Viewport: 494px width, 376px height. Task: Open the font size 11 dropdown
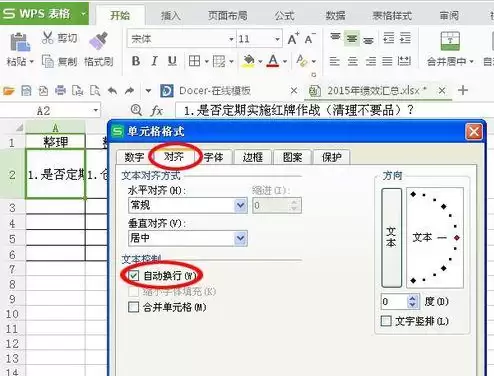(x=277, y=39)
